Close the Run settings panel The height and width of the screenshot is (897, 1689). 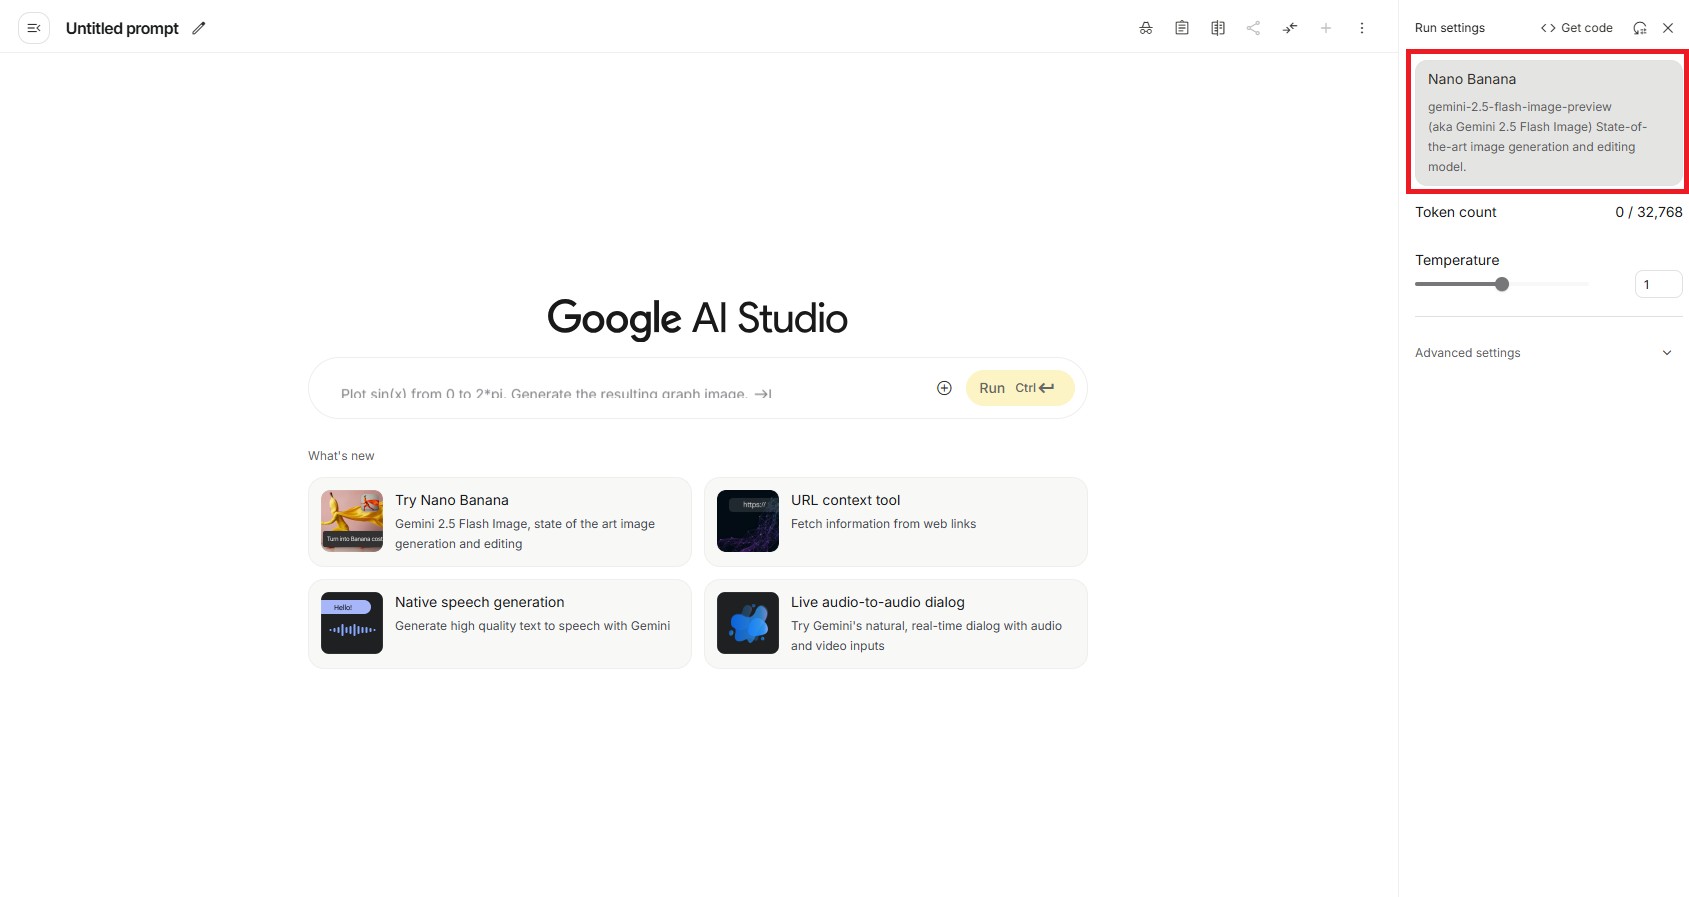pyautogui.click(x=1668, y=28)
